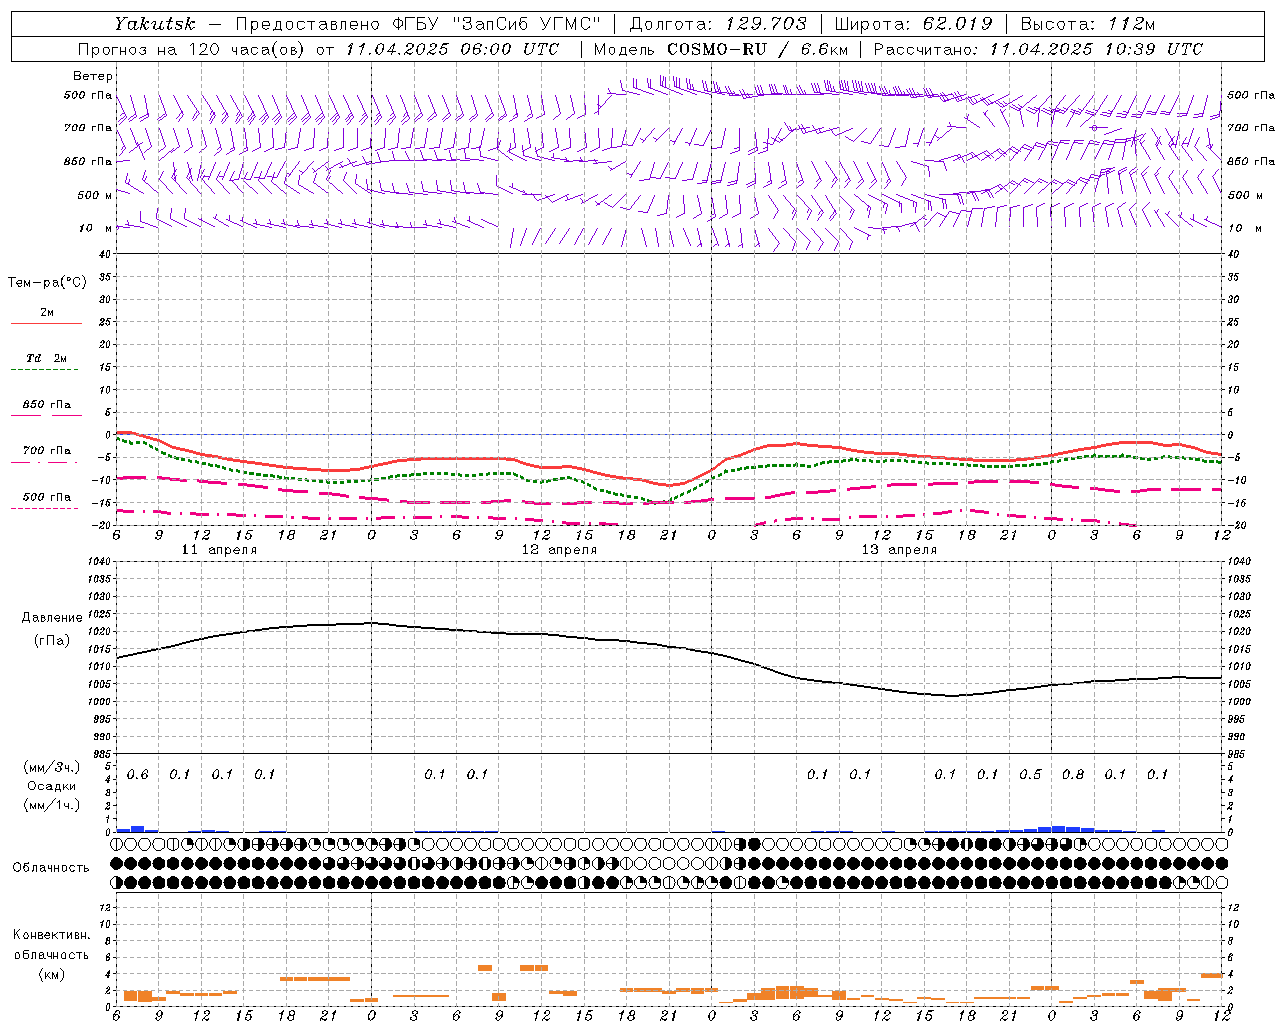The image size is (1280, 1024).
Task: Click the 13 апреля date label
Action: [899, 550]
